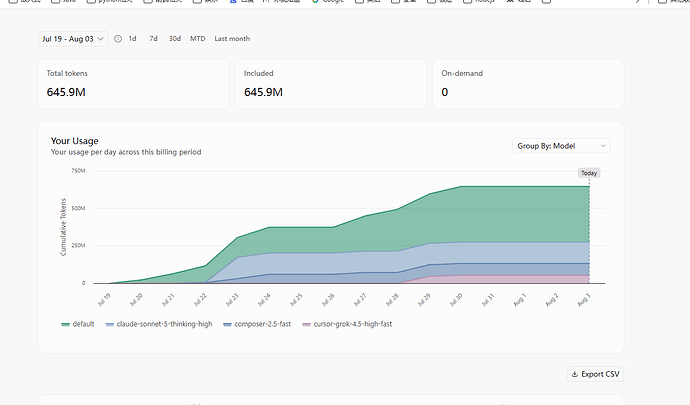Select the 1d time range

[x=132, y=39]
